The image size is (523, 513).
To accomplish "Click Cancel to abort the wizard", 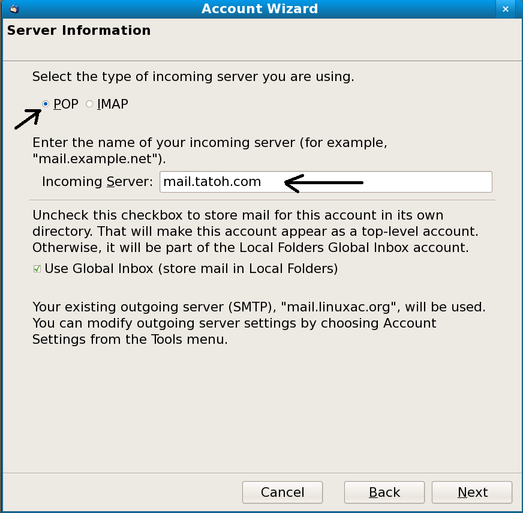I will pyautogui.click(x=282, y=492).
